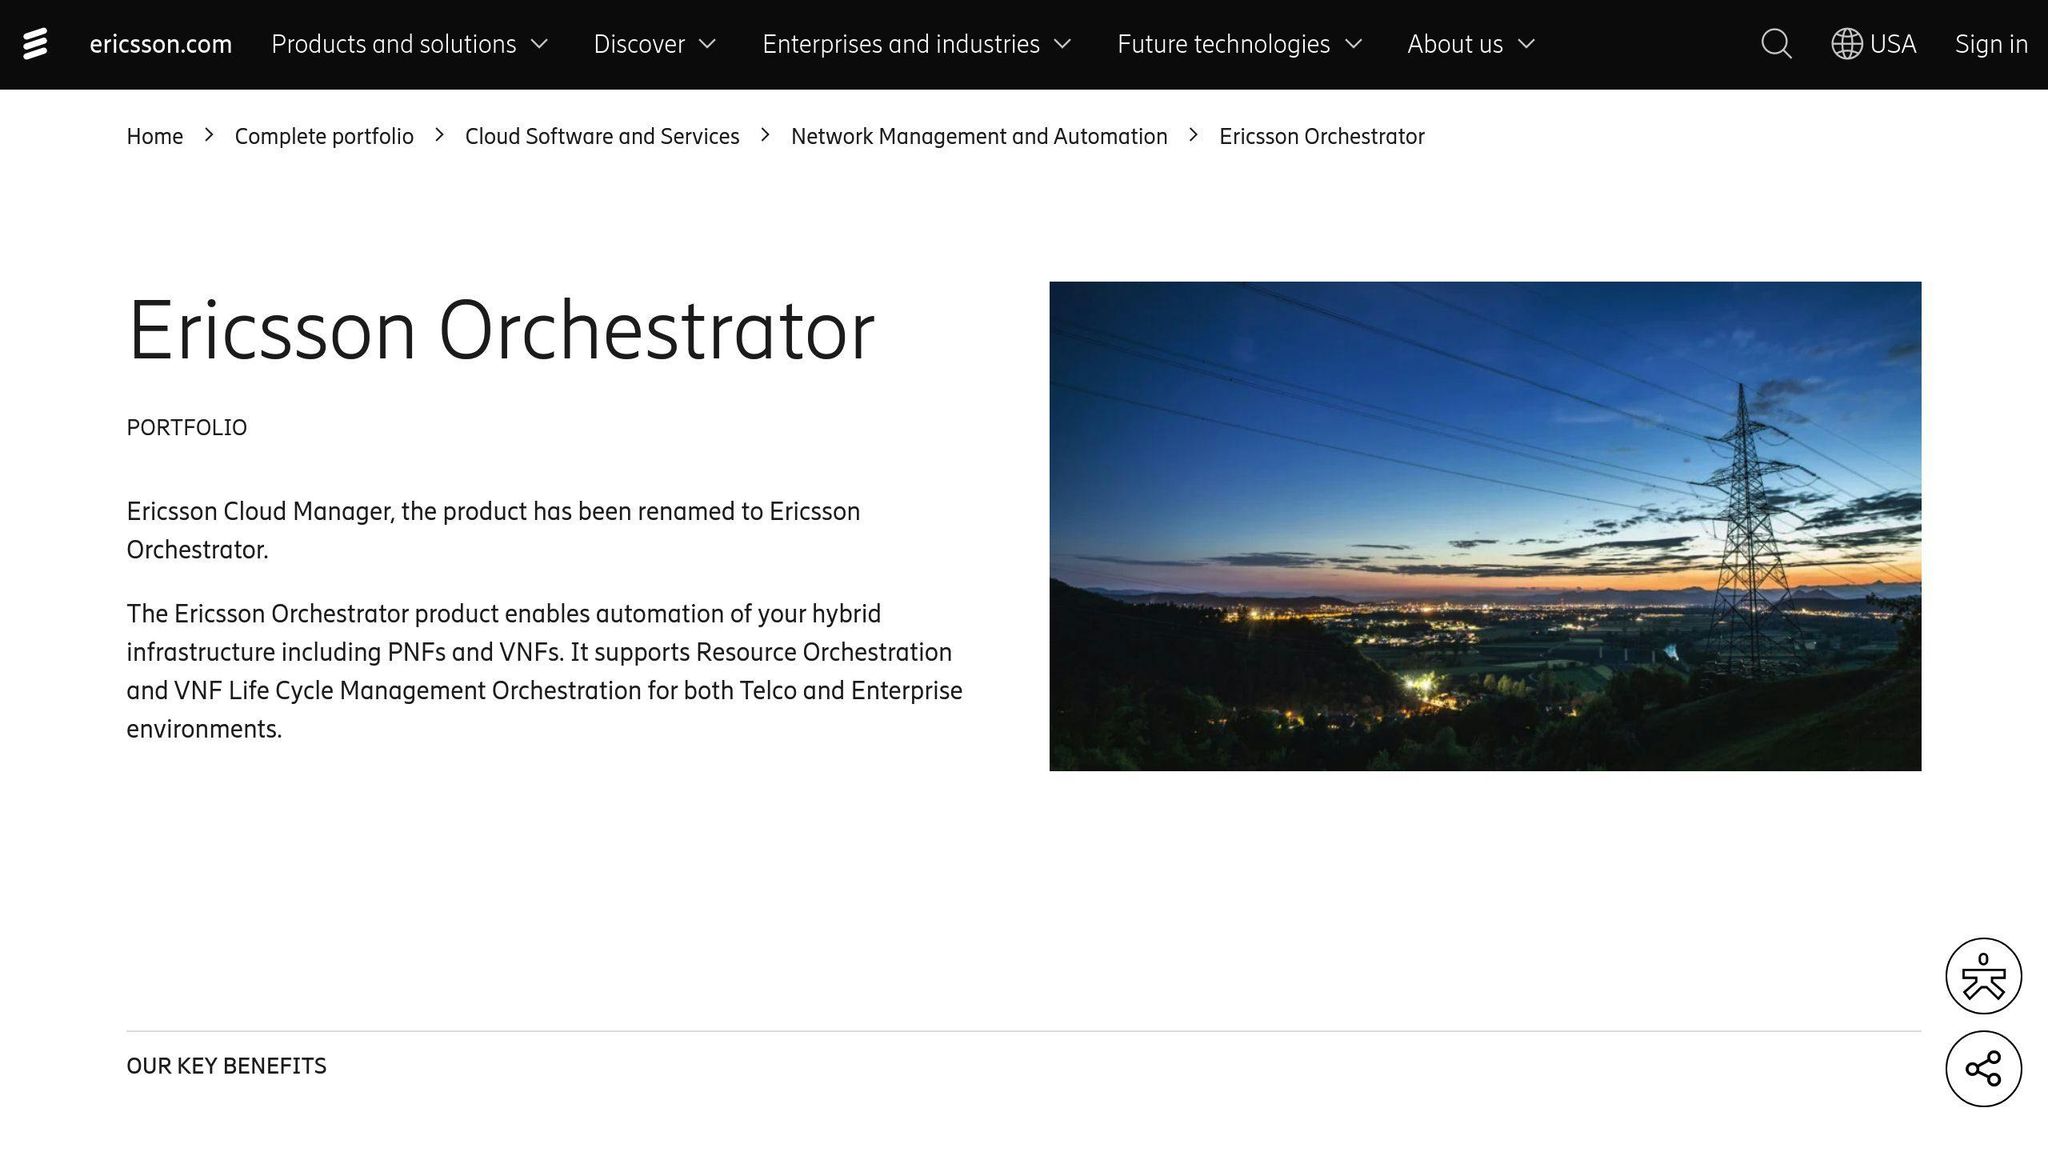2048x1152 pixels.
Task: Open the Complete portfolio breadcrumb
Action: 324,136
